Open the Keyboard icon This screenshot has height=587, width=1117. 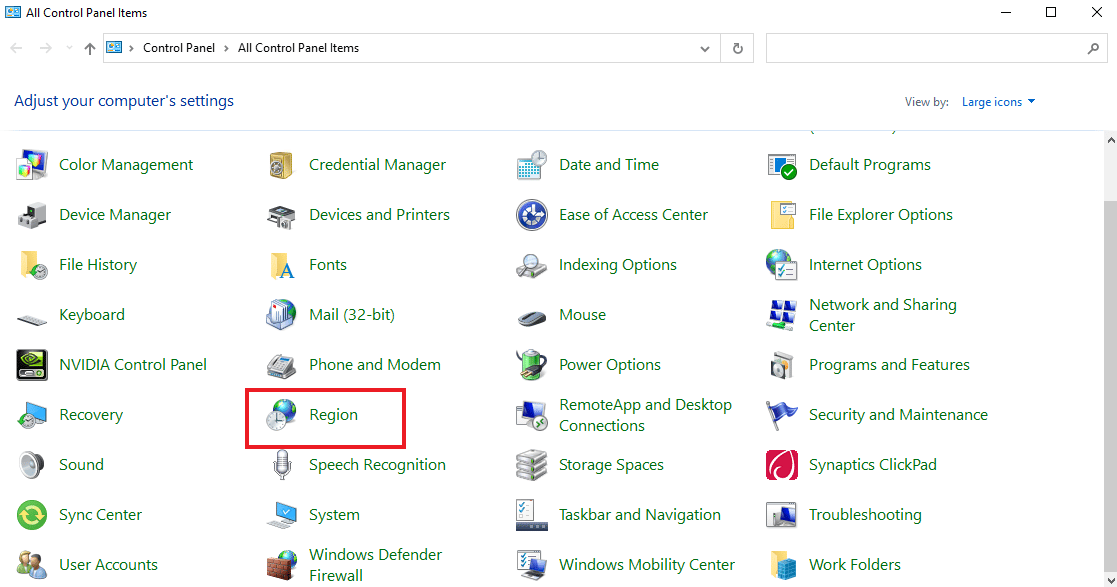point(31,319)
